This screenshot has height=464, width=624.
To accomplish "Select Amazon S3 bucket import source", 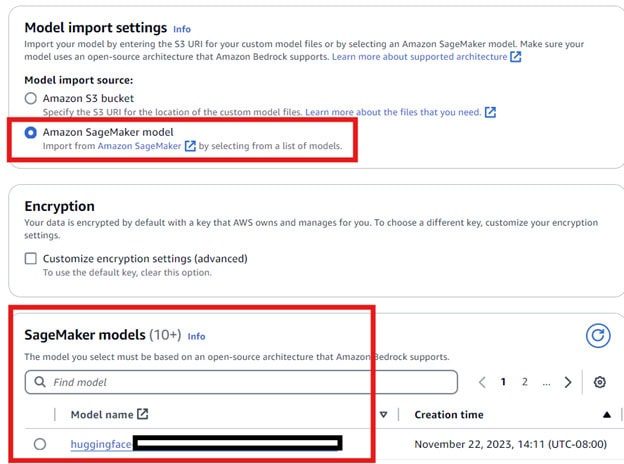I will [x=31, y=98].
